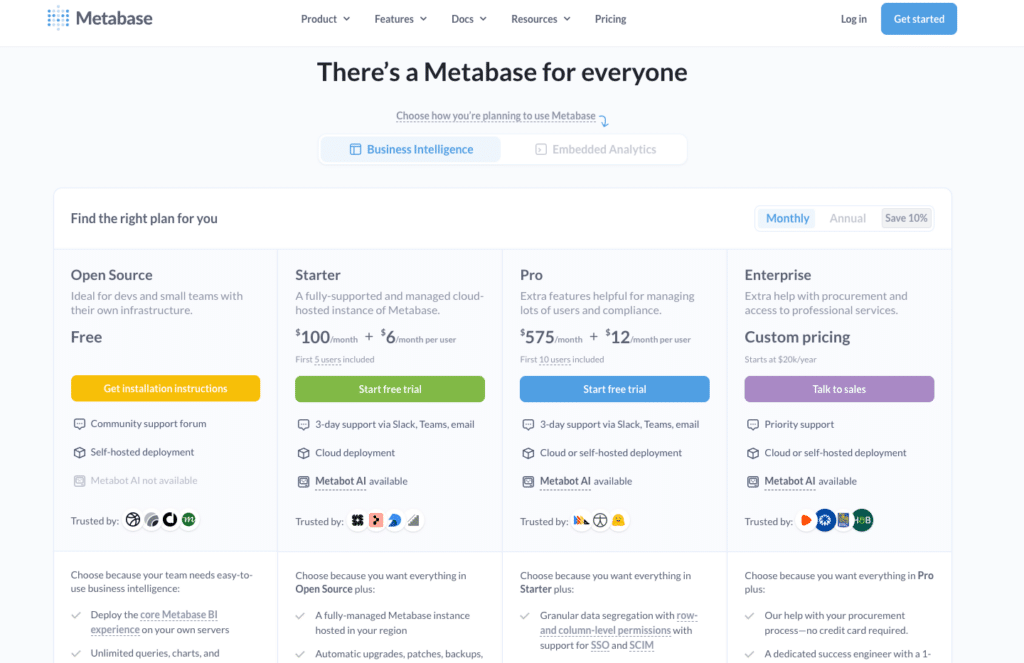Click the chat icon beside Community support forum
This screenshot has width=1024, height=663.
(79, 424)
